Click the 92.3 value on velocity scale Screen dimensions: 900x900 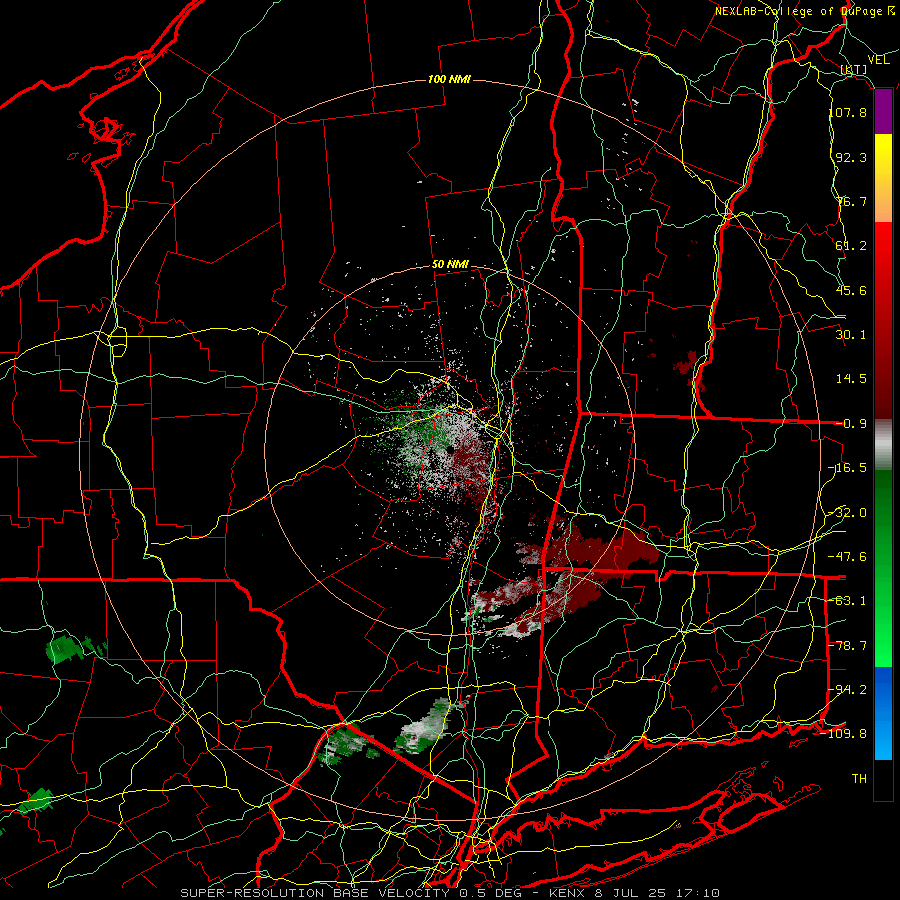(851, 157)
